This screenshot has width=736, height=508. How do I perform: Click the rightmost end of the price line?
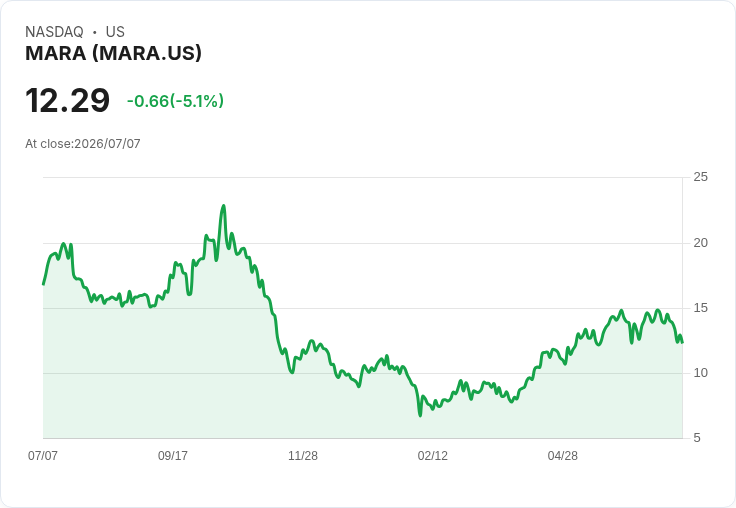[682, 342]
